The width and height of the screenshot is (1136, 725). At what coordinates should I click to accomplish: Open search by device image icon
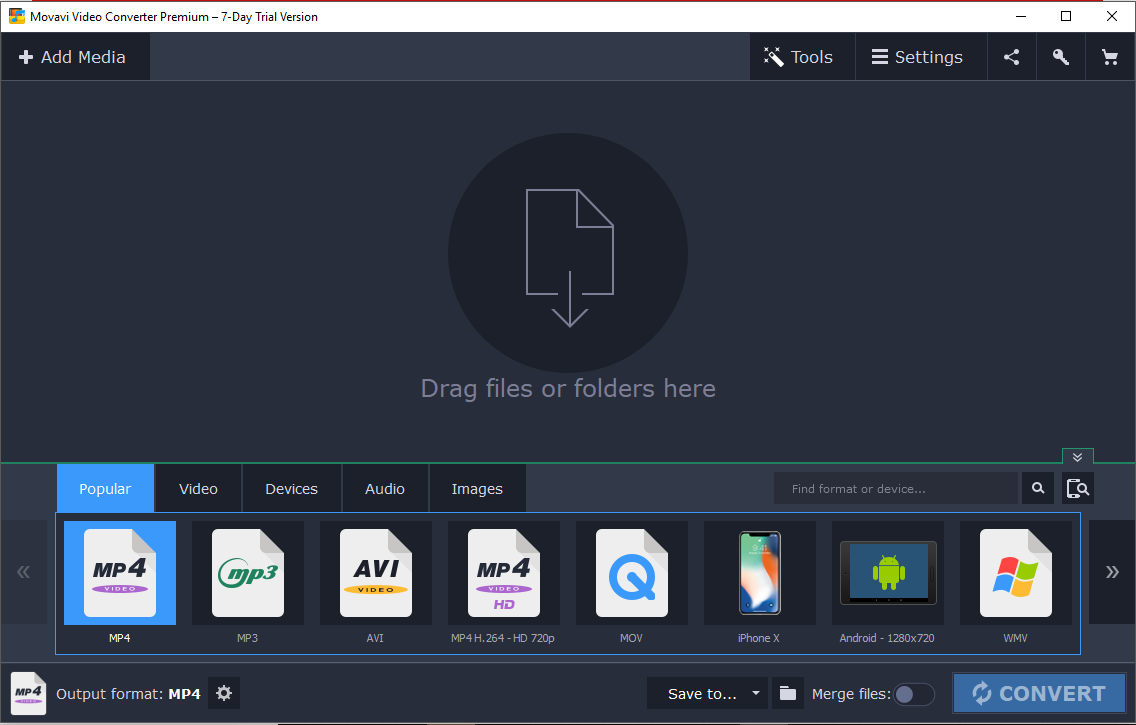click(1078, 488)
